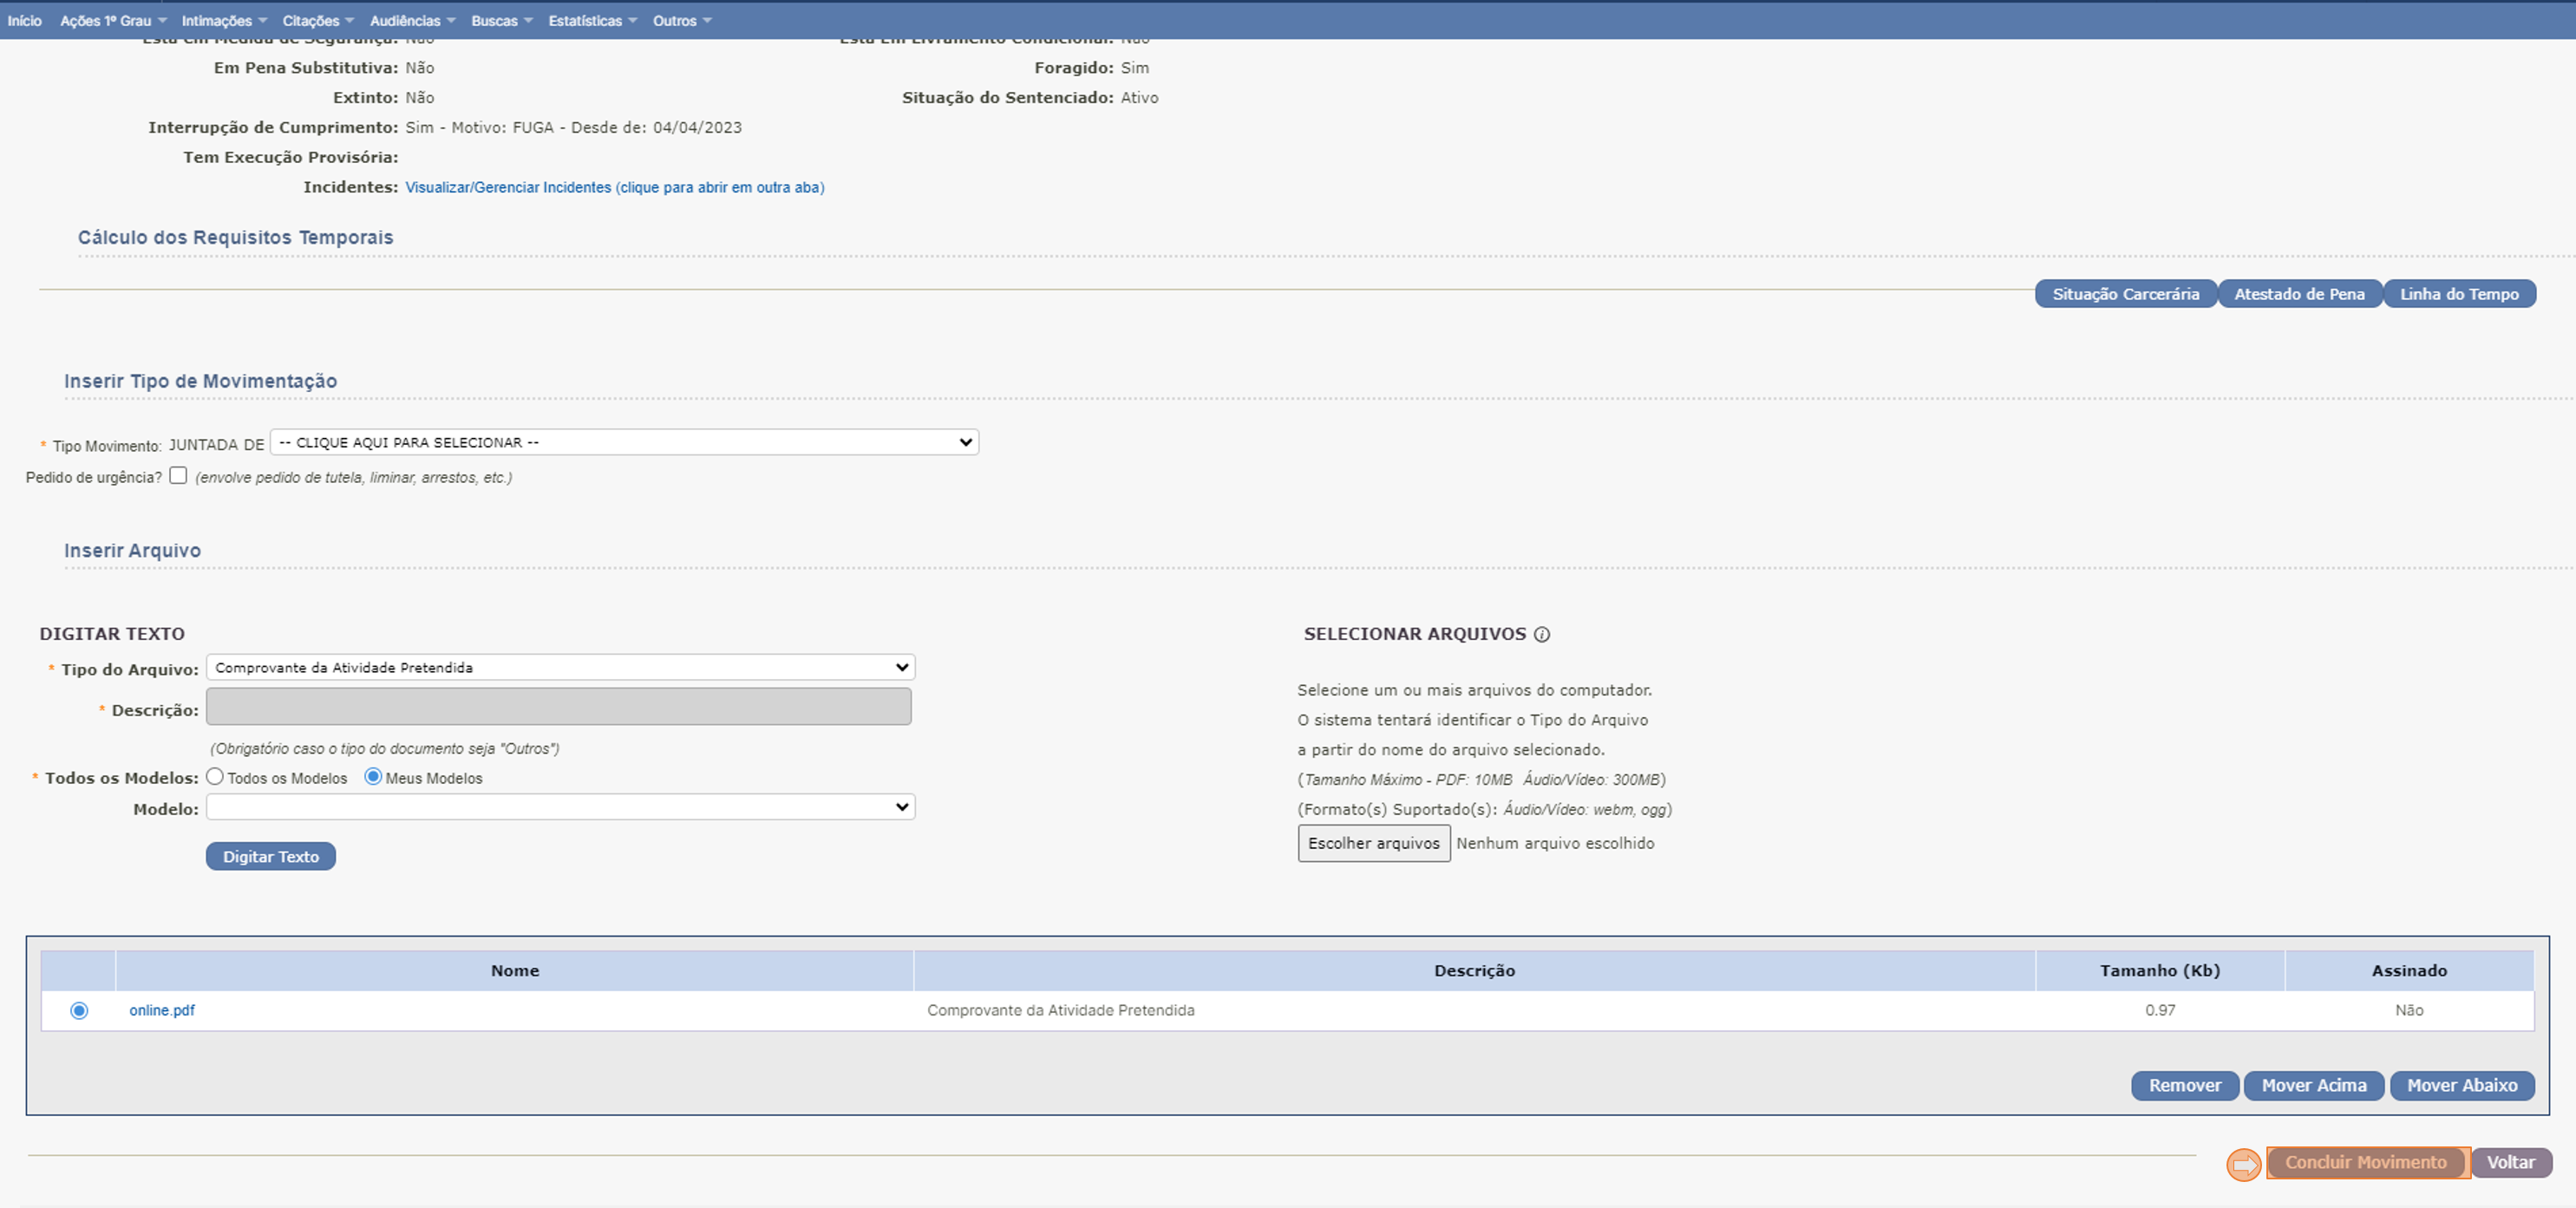Open the Audiências menu
The height and width of the screenshot is (1208, 2576).
412,20
